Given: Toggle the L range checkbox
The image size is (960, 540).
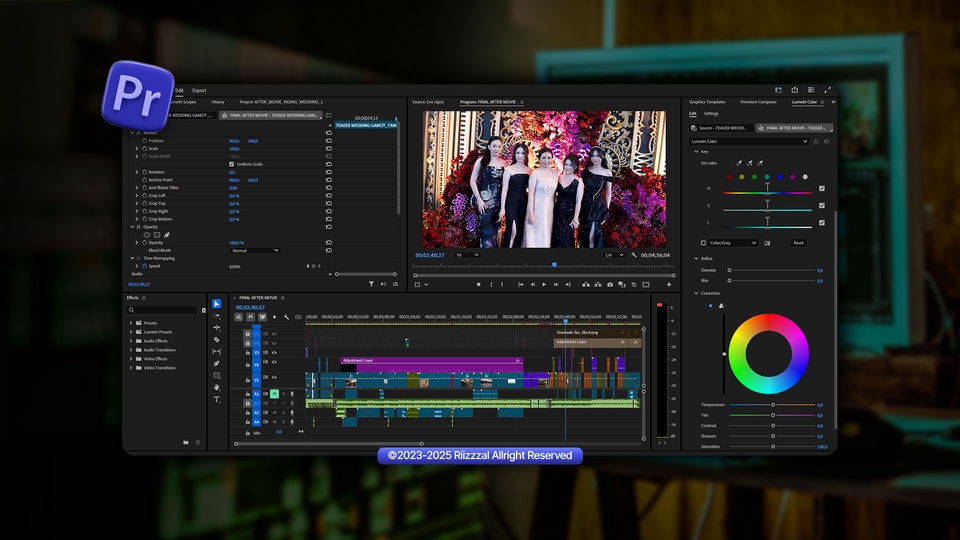Looking at the screenshot, I should (x=822, y=223).
